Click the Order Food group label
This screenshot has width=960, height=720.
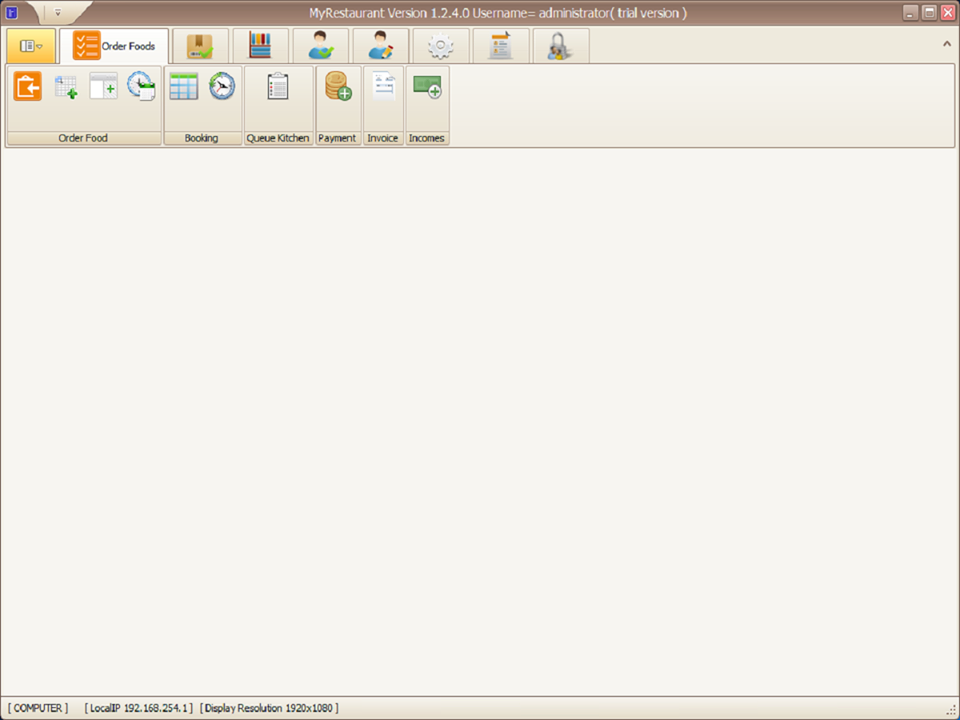(83, 138)
